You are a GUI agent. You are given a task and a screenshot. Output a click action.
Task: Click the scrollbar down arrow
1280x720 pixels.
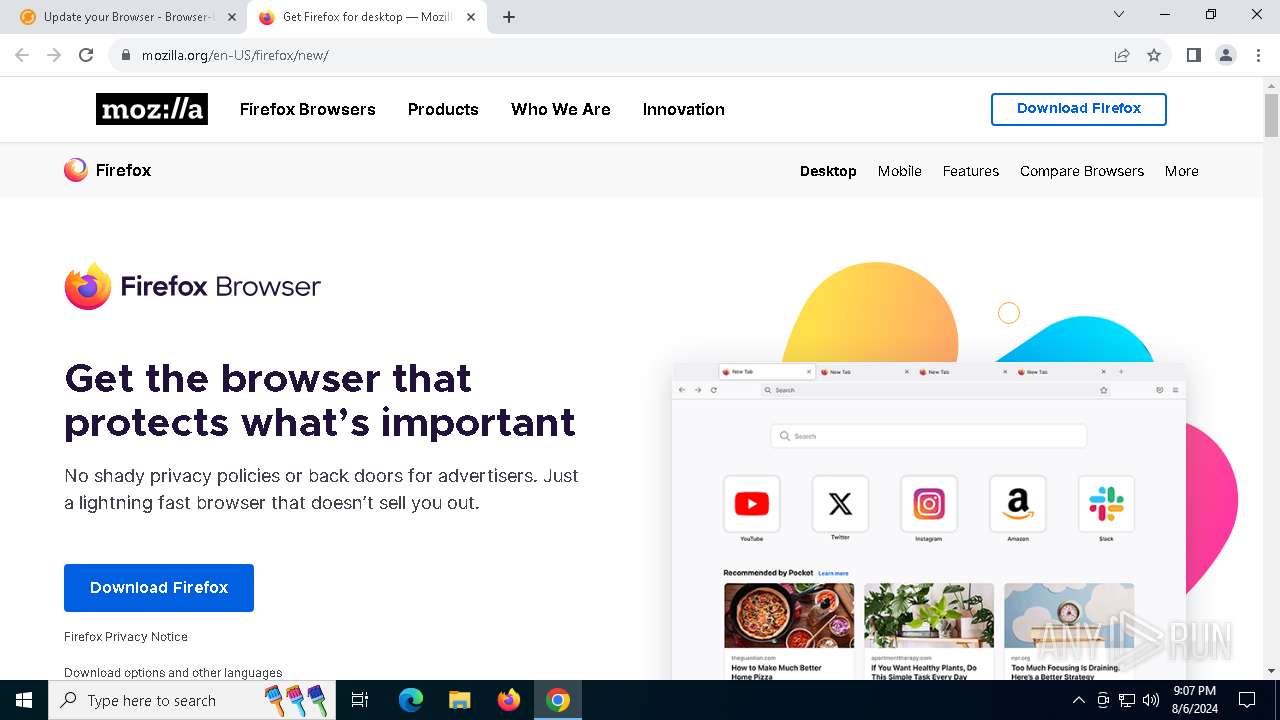point(1271,671)
